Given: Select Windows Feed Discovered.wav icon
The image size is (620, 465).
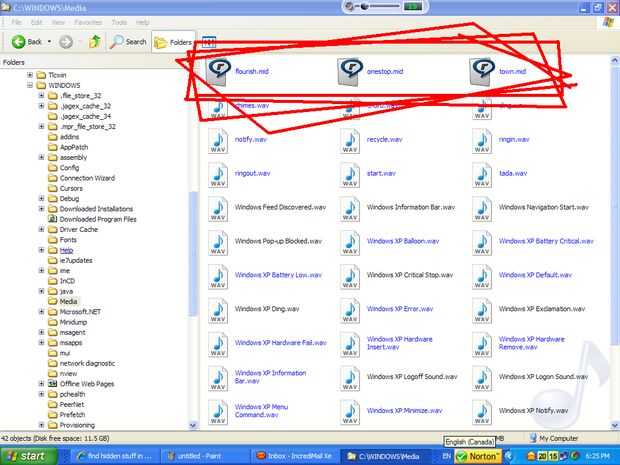Looking at the screenshot, I should (x=218, y=209).
